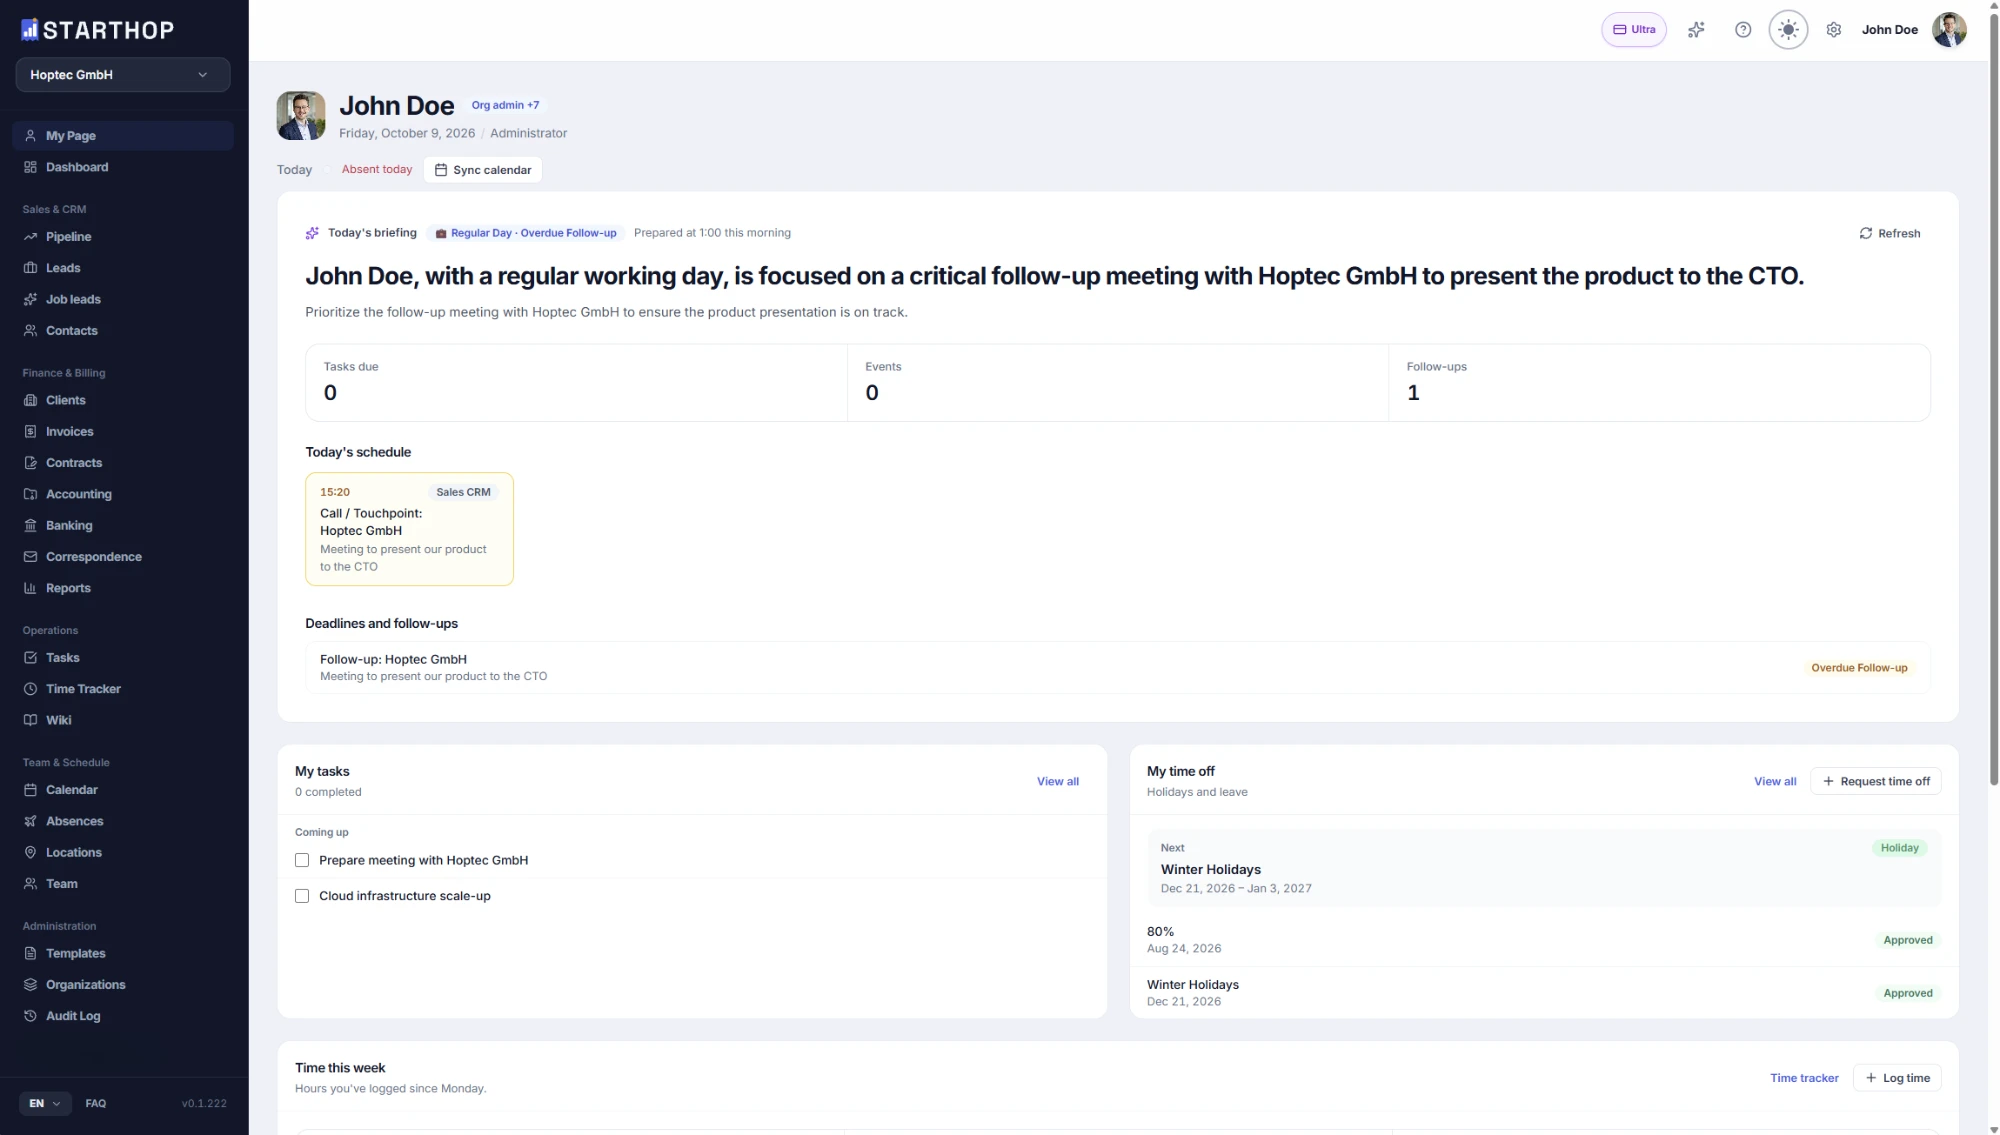Open the Team menu item
The width and height of the screenshot is (2000, 1135).
(123, 884)
